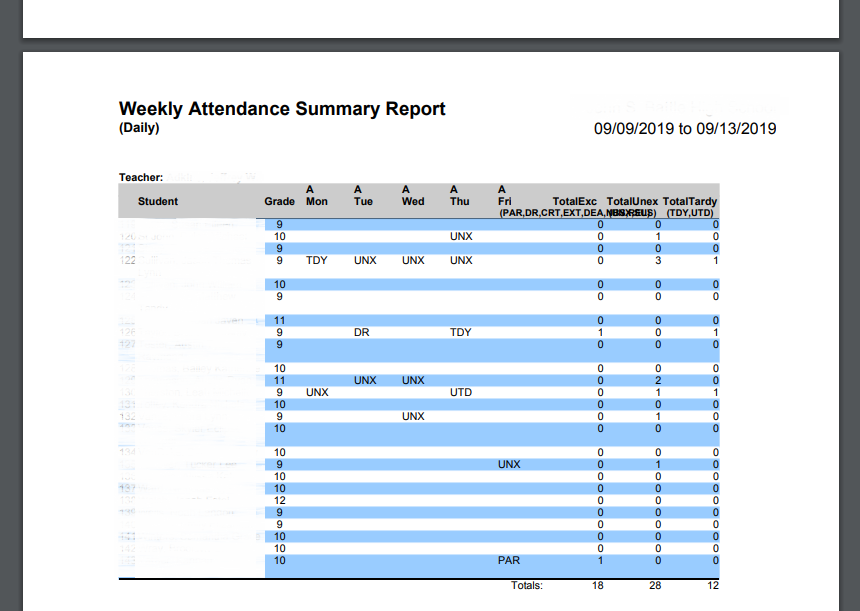The image size is (860, 611).
Task: Select the "DR" entry under Tue
Action: (361, 332)
